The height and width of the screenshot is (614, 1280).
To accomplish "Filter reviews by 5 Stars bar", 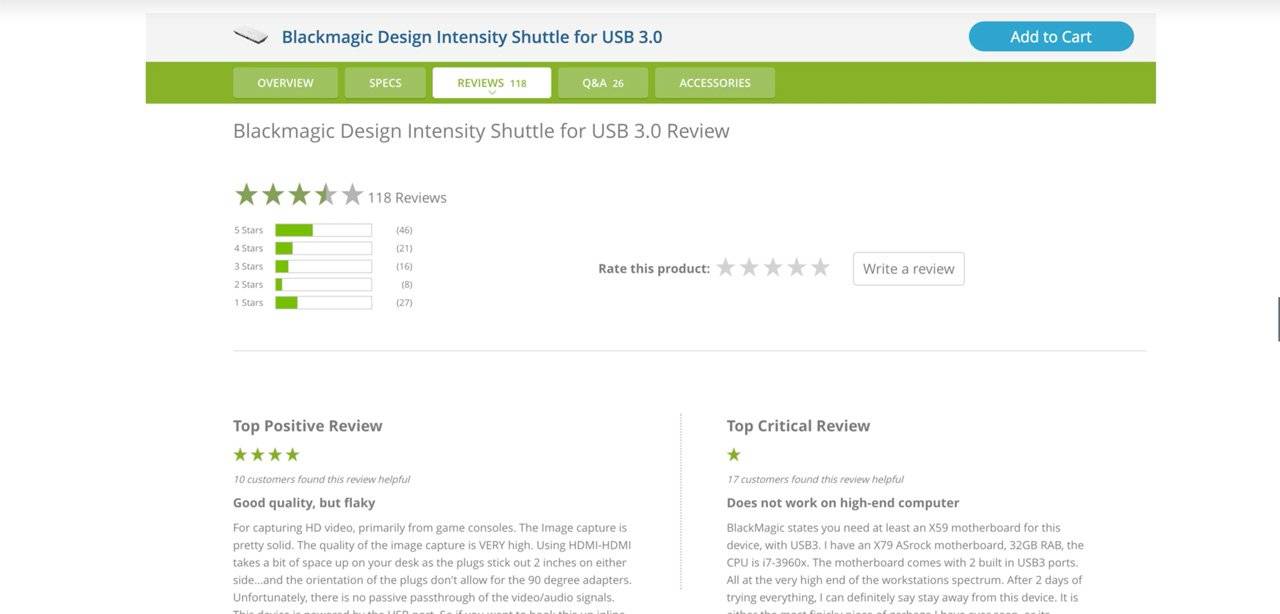I will 323,230.
